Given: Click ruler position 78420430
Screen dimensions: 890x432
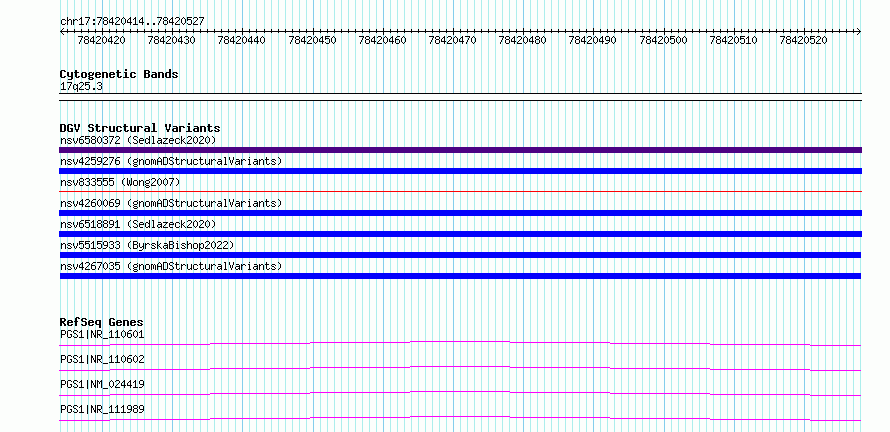Looking at the screenshot, I should click(x=171, y=40).
